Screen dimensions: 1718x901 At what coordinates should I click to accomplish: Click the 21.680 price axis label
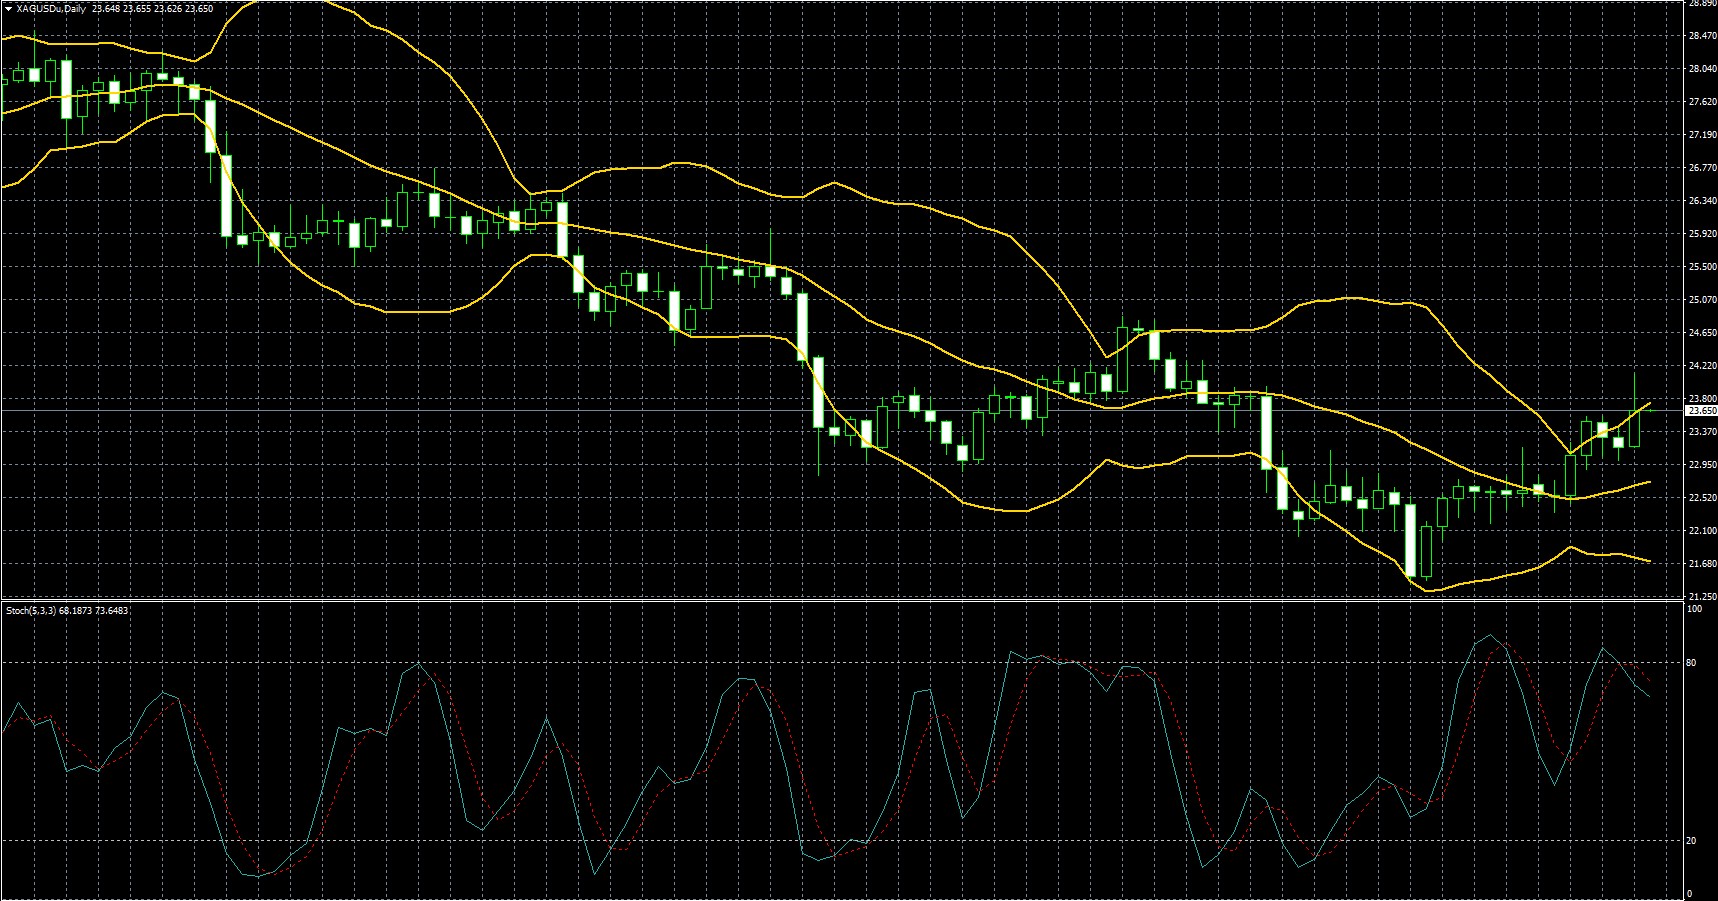point(1702,564)
